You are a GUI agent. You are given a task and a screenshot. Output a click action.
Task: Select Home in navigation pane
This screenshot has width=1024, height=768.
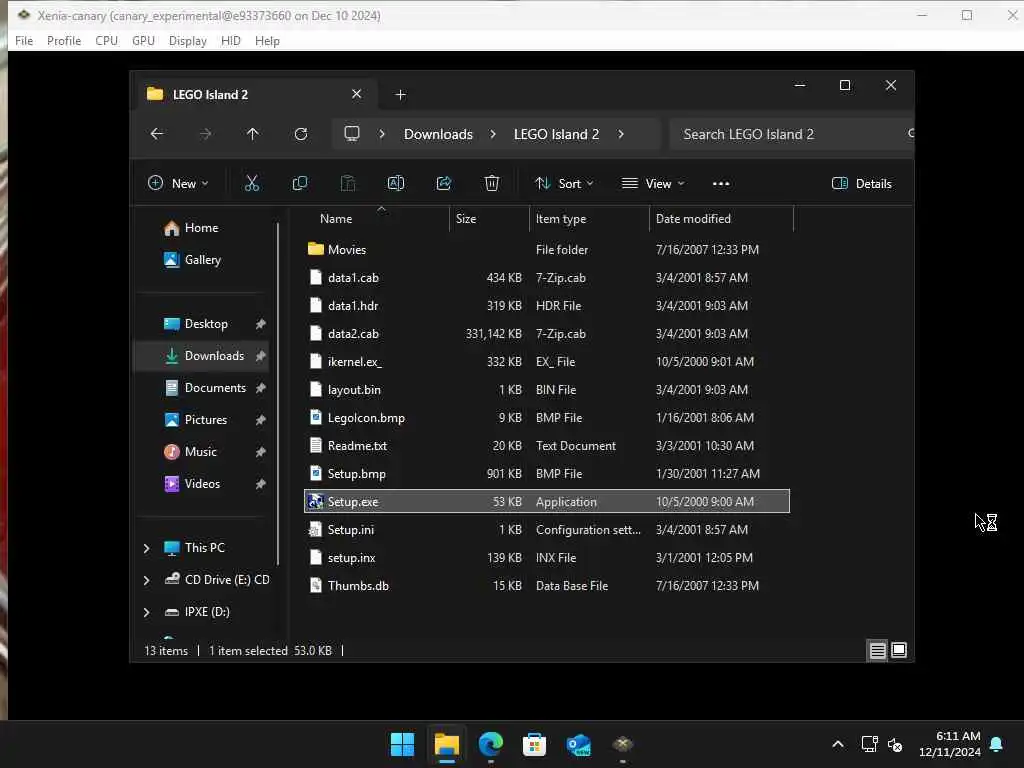click(201, 228)
